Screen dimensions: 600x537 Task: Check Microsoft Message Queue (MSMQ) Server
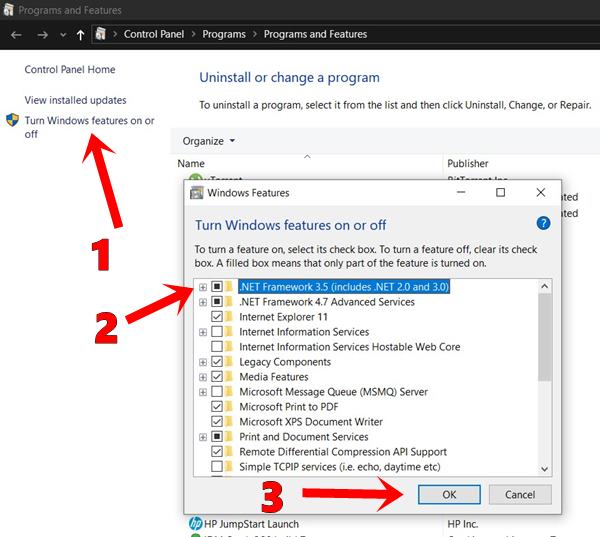217,392
